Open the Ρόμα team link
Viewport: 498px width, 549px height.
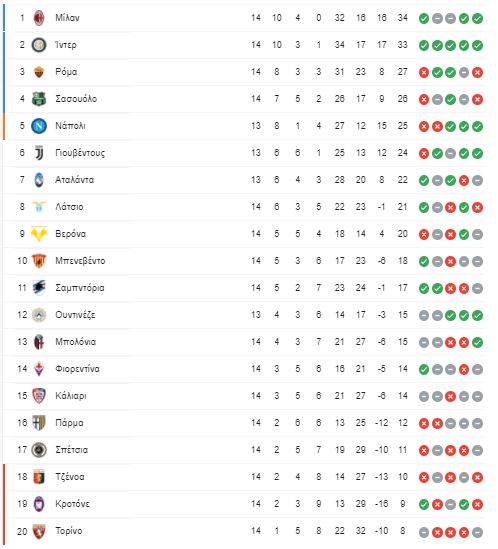point(66,72)
